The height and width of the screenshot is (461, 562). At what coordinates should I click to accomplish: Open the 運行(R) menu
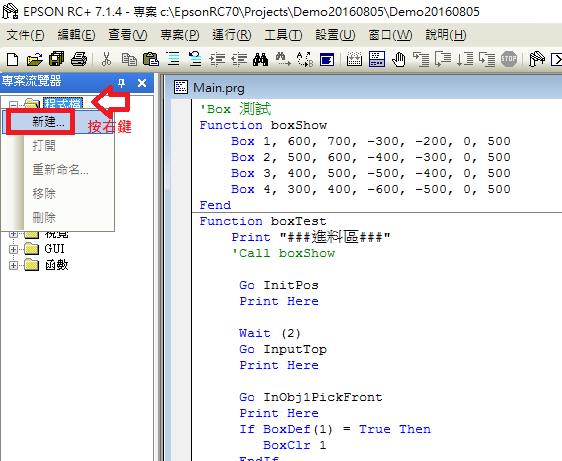tap(232, 35)
